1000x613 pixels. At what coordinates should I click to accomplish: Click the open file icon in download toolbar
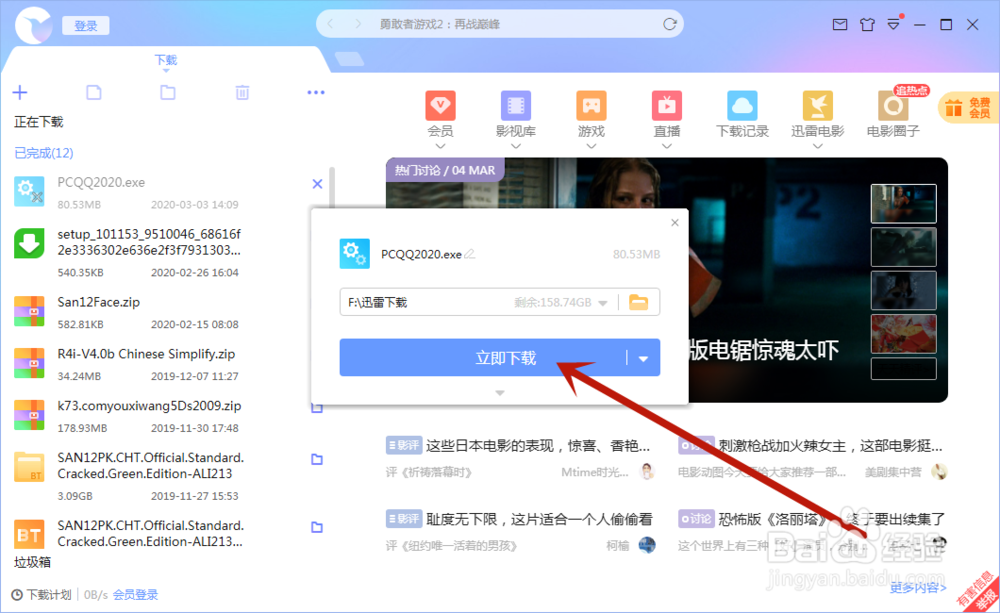[94, 92]
